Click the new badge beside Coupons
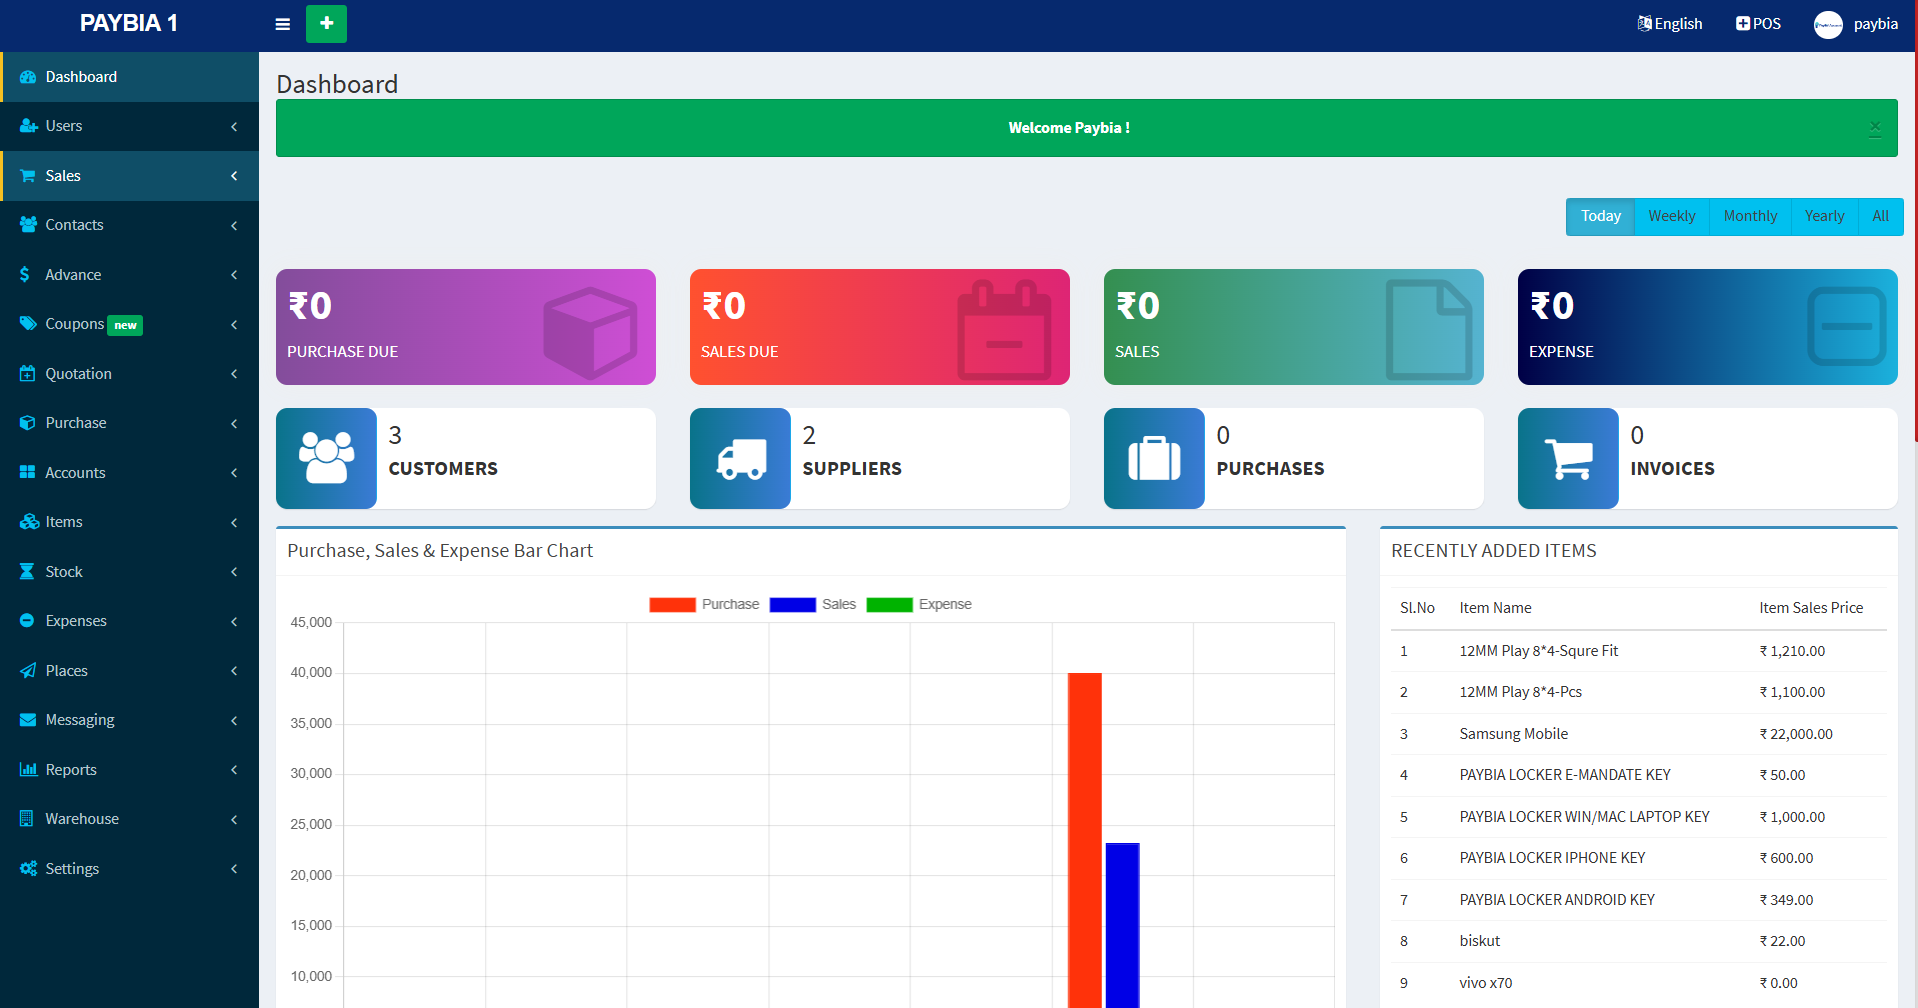1918x1008 pixels. 125,325
